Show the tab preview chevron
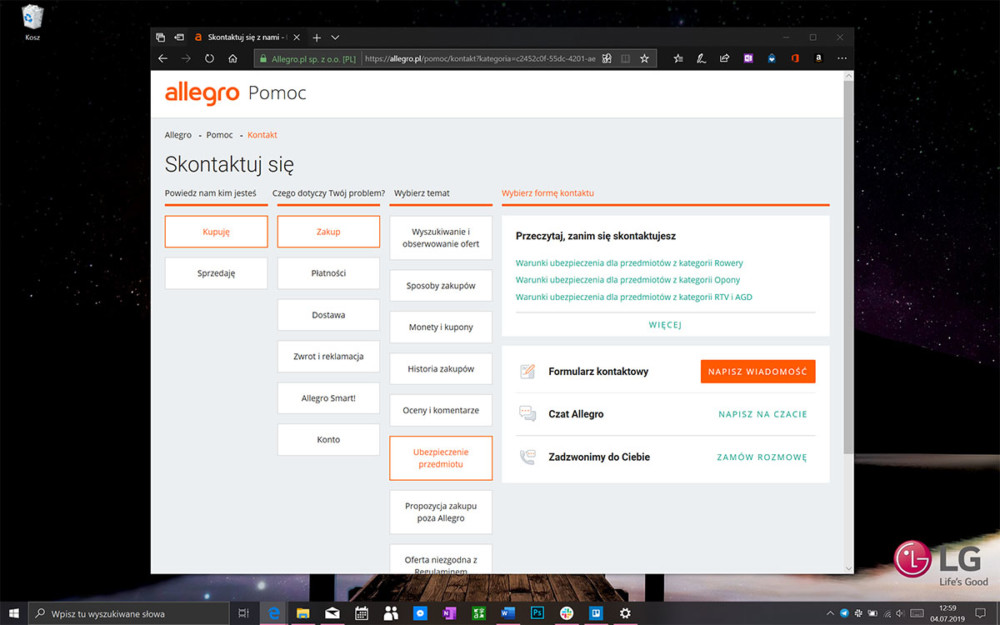 [335, 38]
